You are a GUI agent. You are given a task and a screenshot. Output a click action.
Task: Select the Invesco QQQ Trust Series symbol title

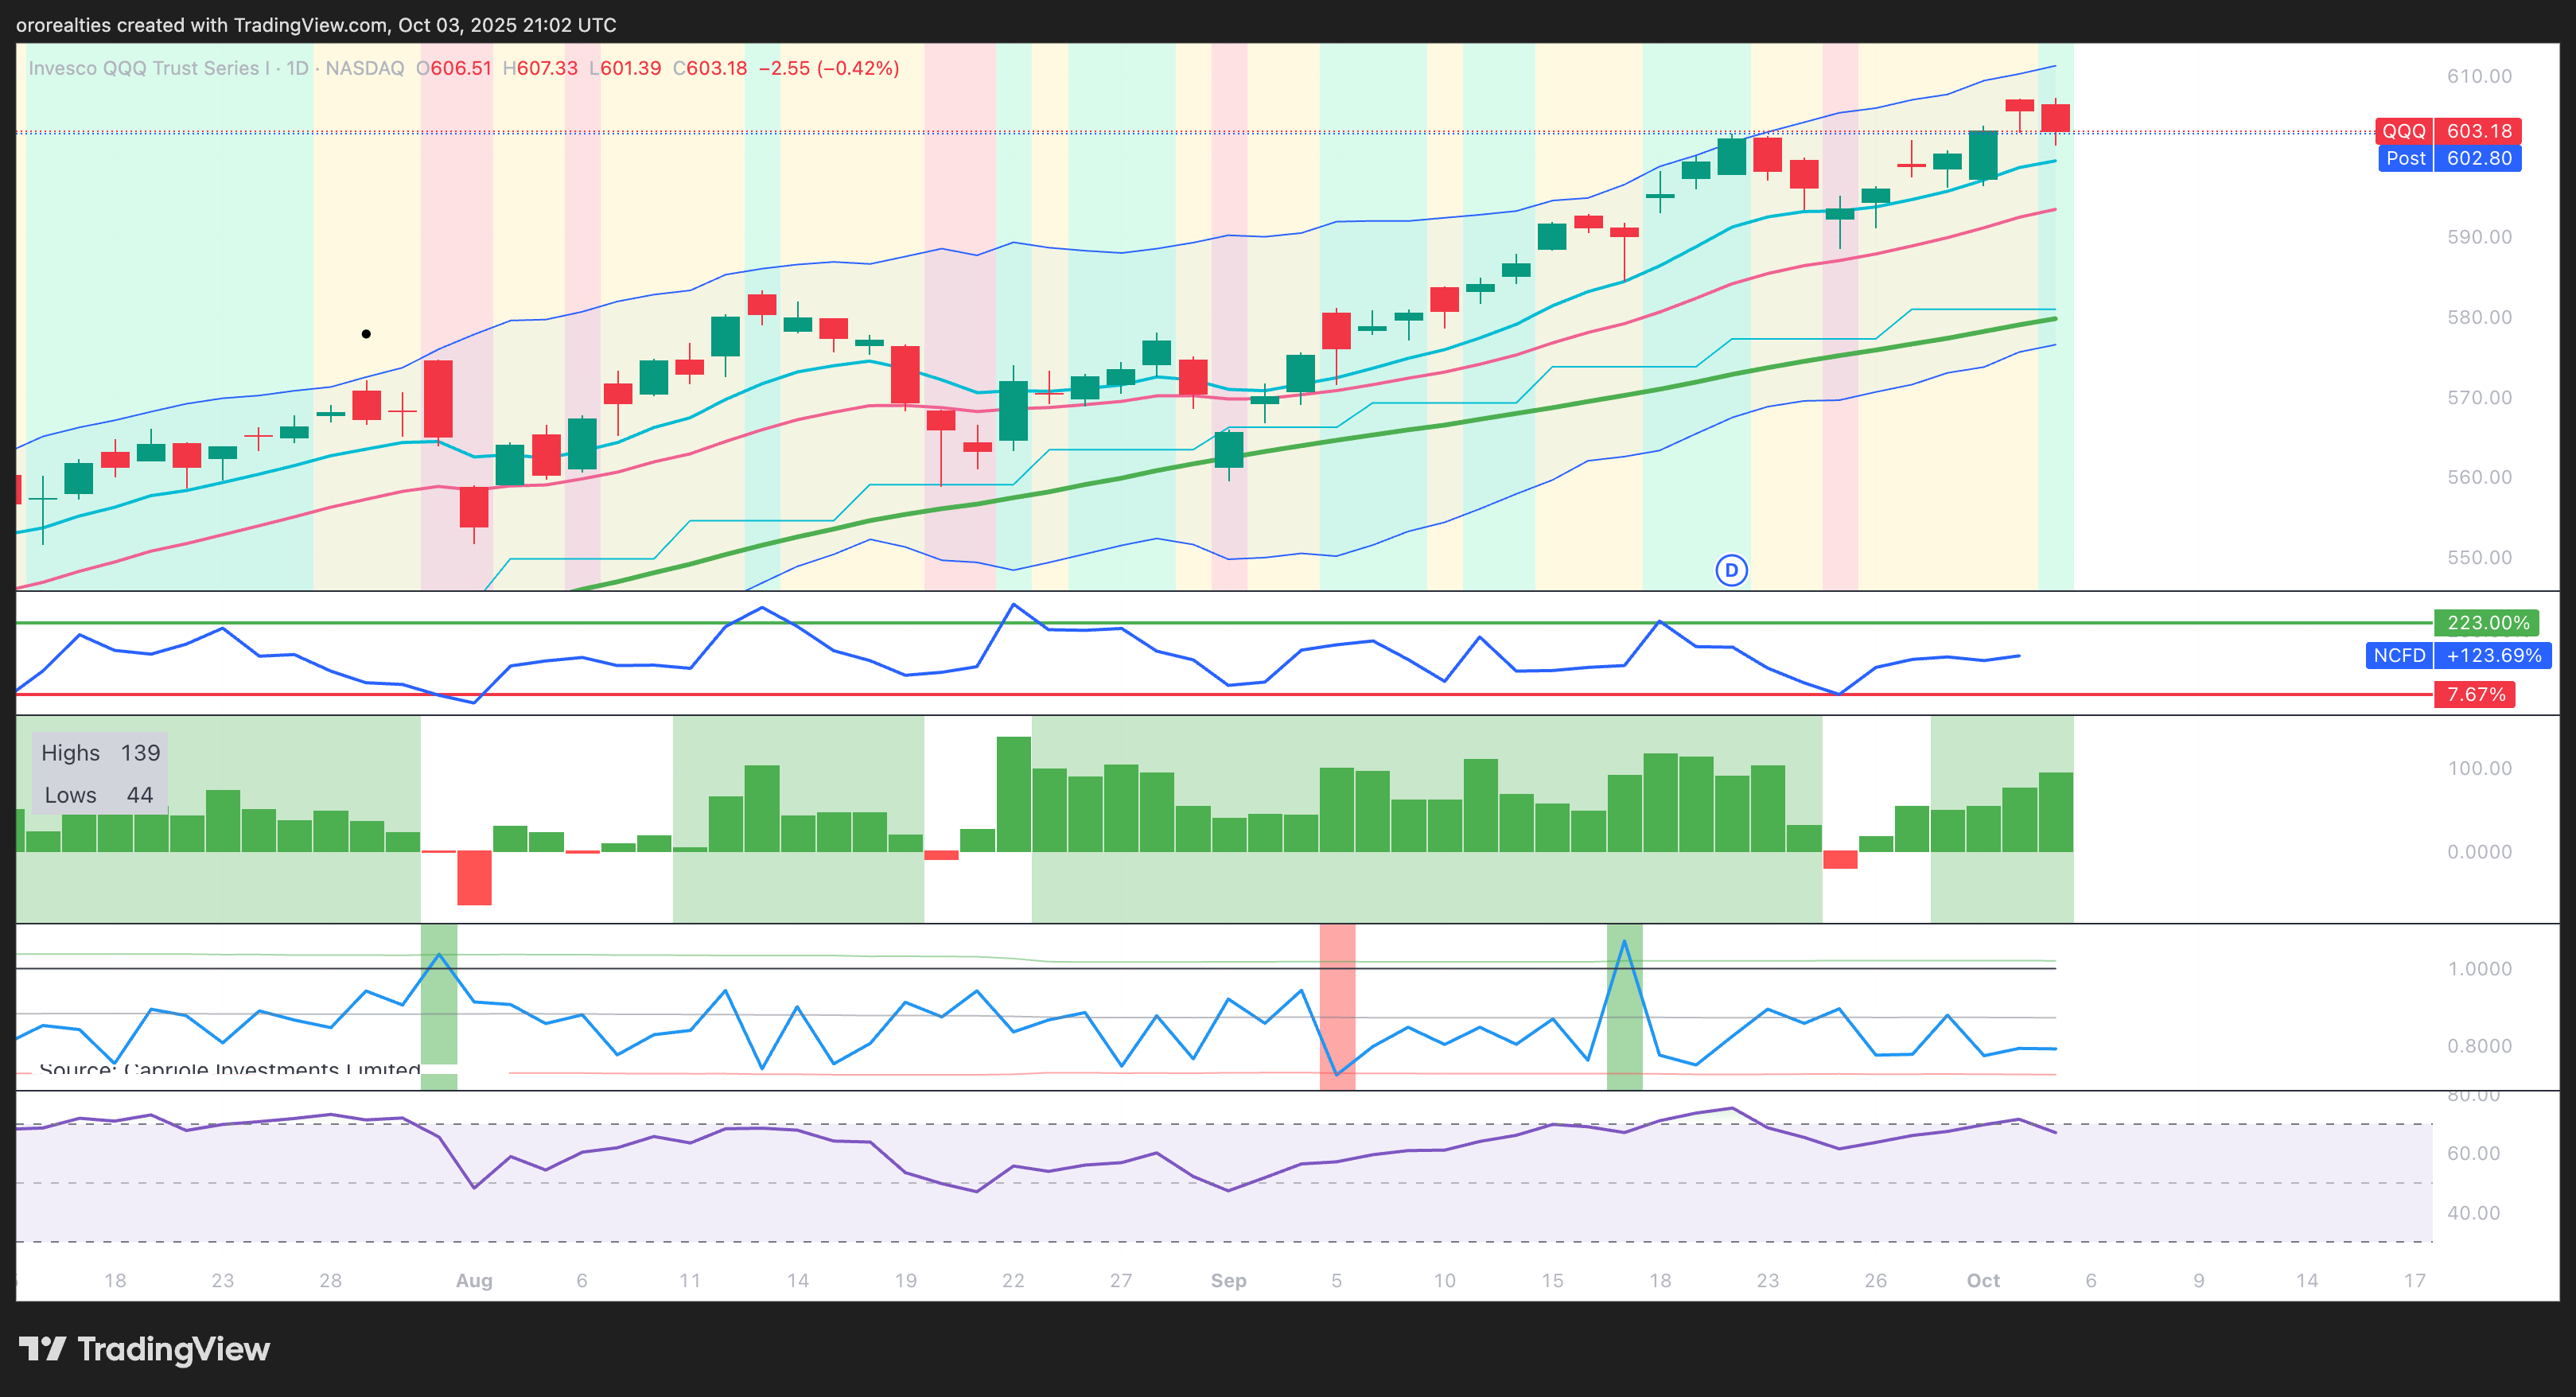click(x=150, y=68)
